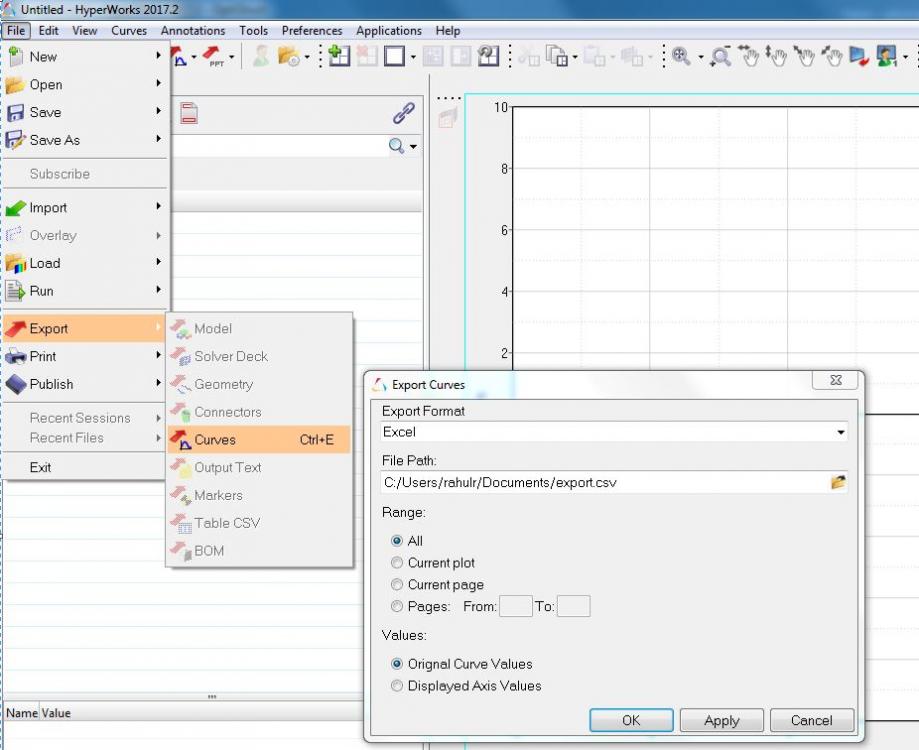Click OK in Export Curves dialog
The height and width of the screenshot is (750, 919).
[631, 720]
